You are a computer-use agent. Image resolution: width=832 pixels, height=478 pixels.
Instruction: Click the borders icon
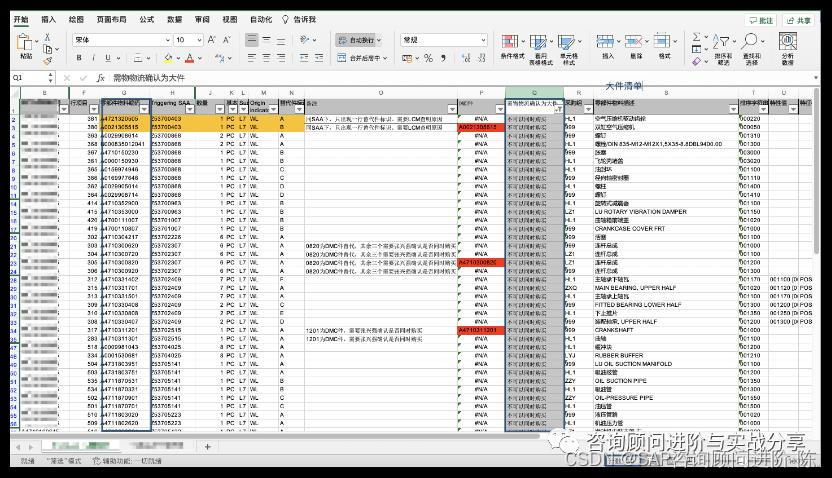pos(138,58)
